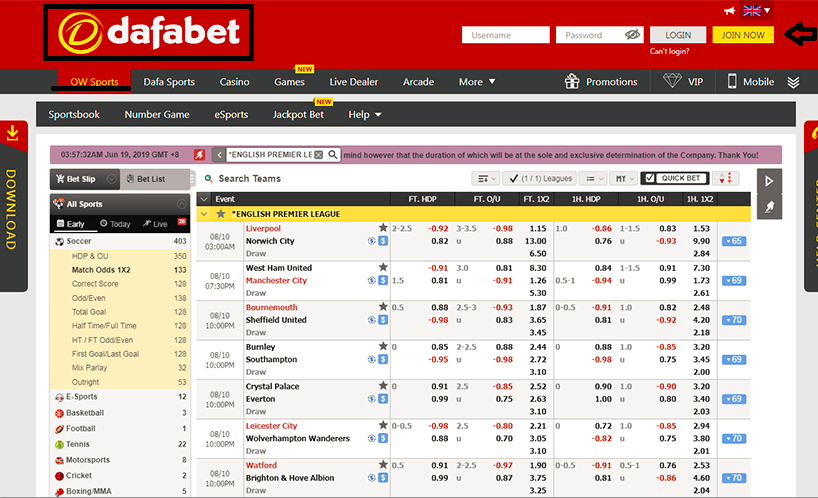
Task: Open the More menu dropdown
Action: click(477, 81)
